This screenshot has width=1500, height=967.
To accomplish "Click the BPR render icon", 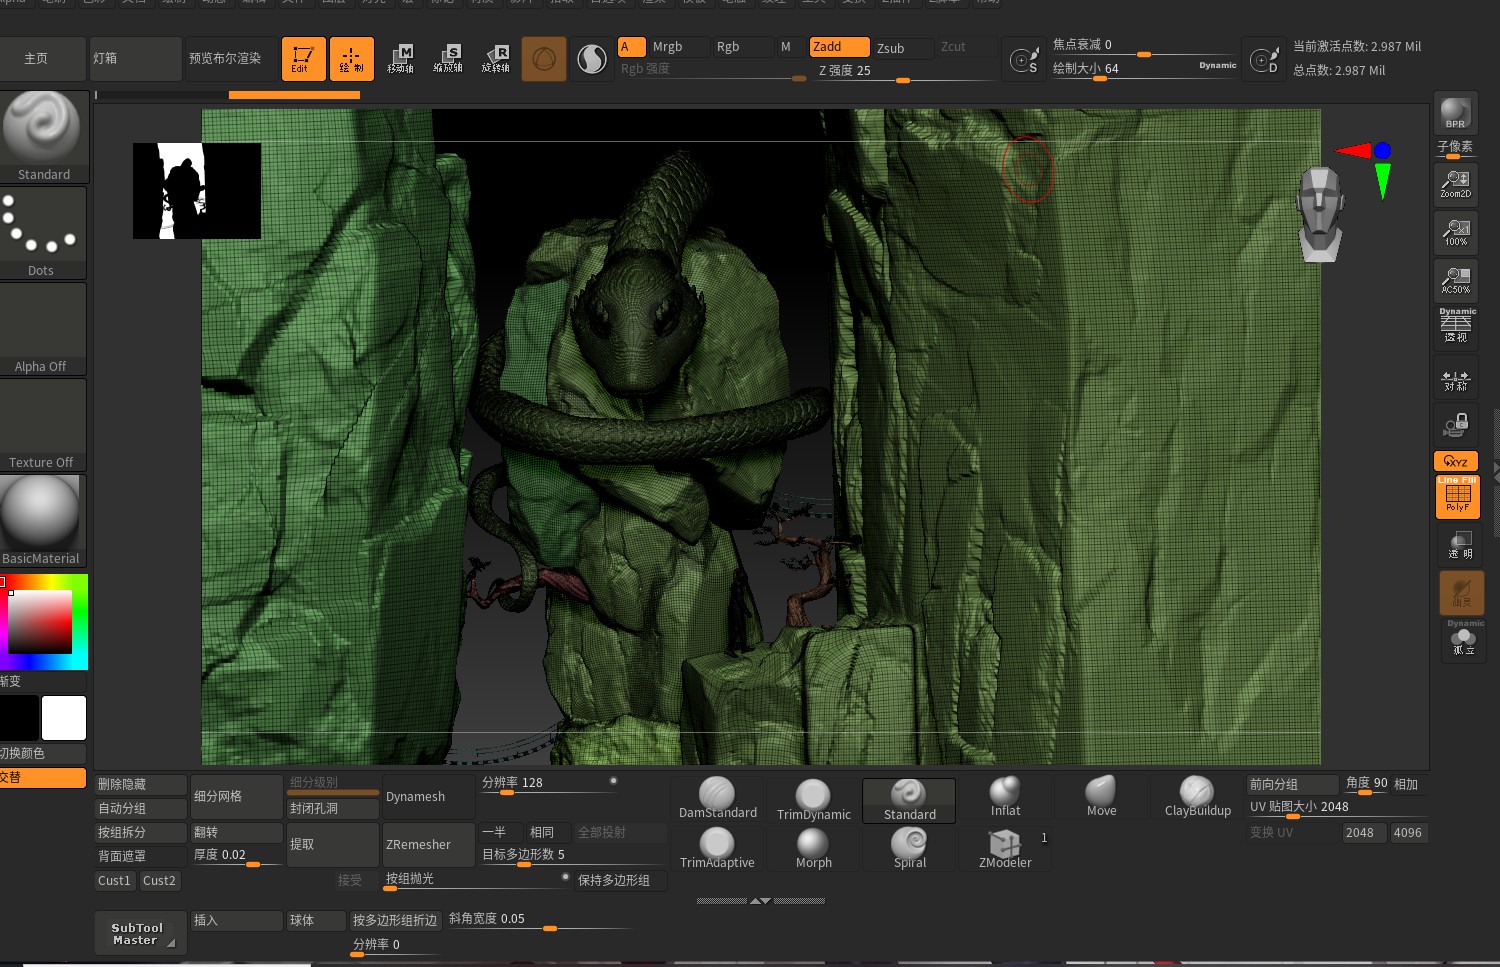I will 1455,112.
